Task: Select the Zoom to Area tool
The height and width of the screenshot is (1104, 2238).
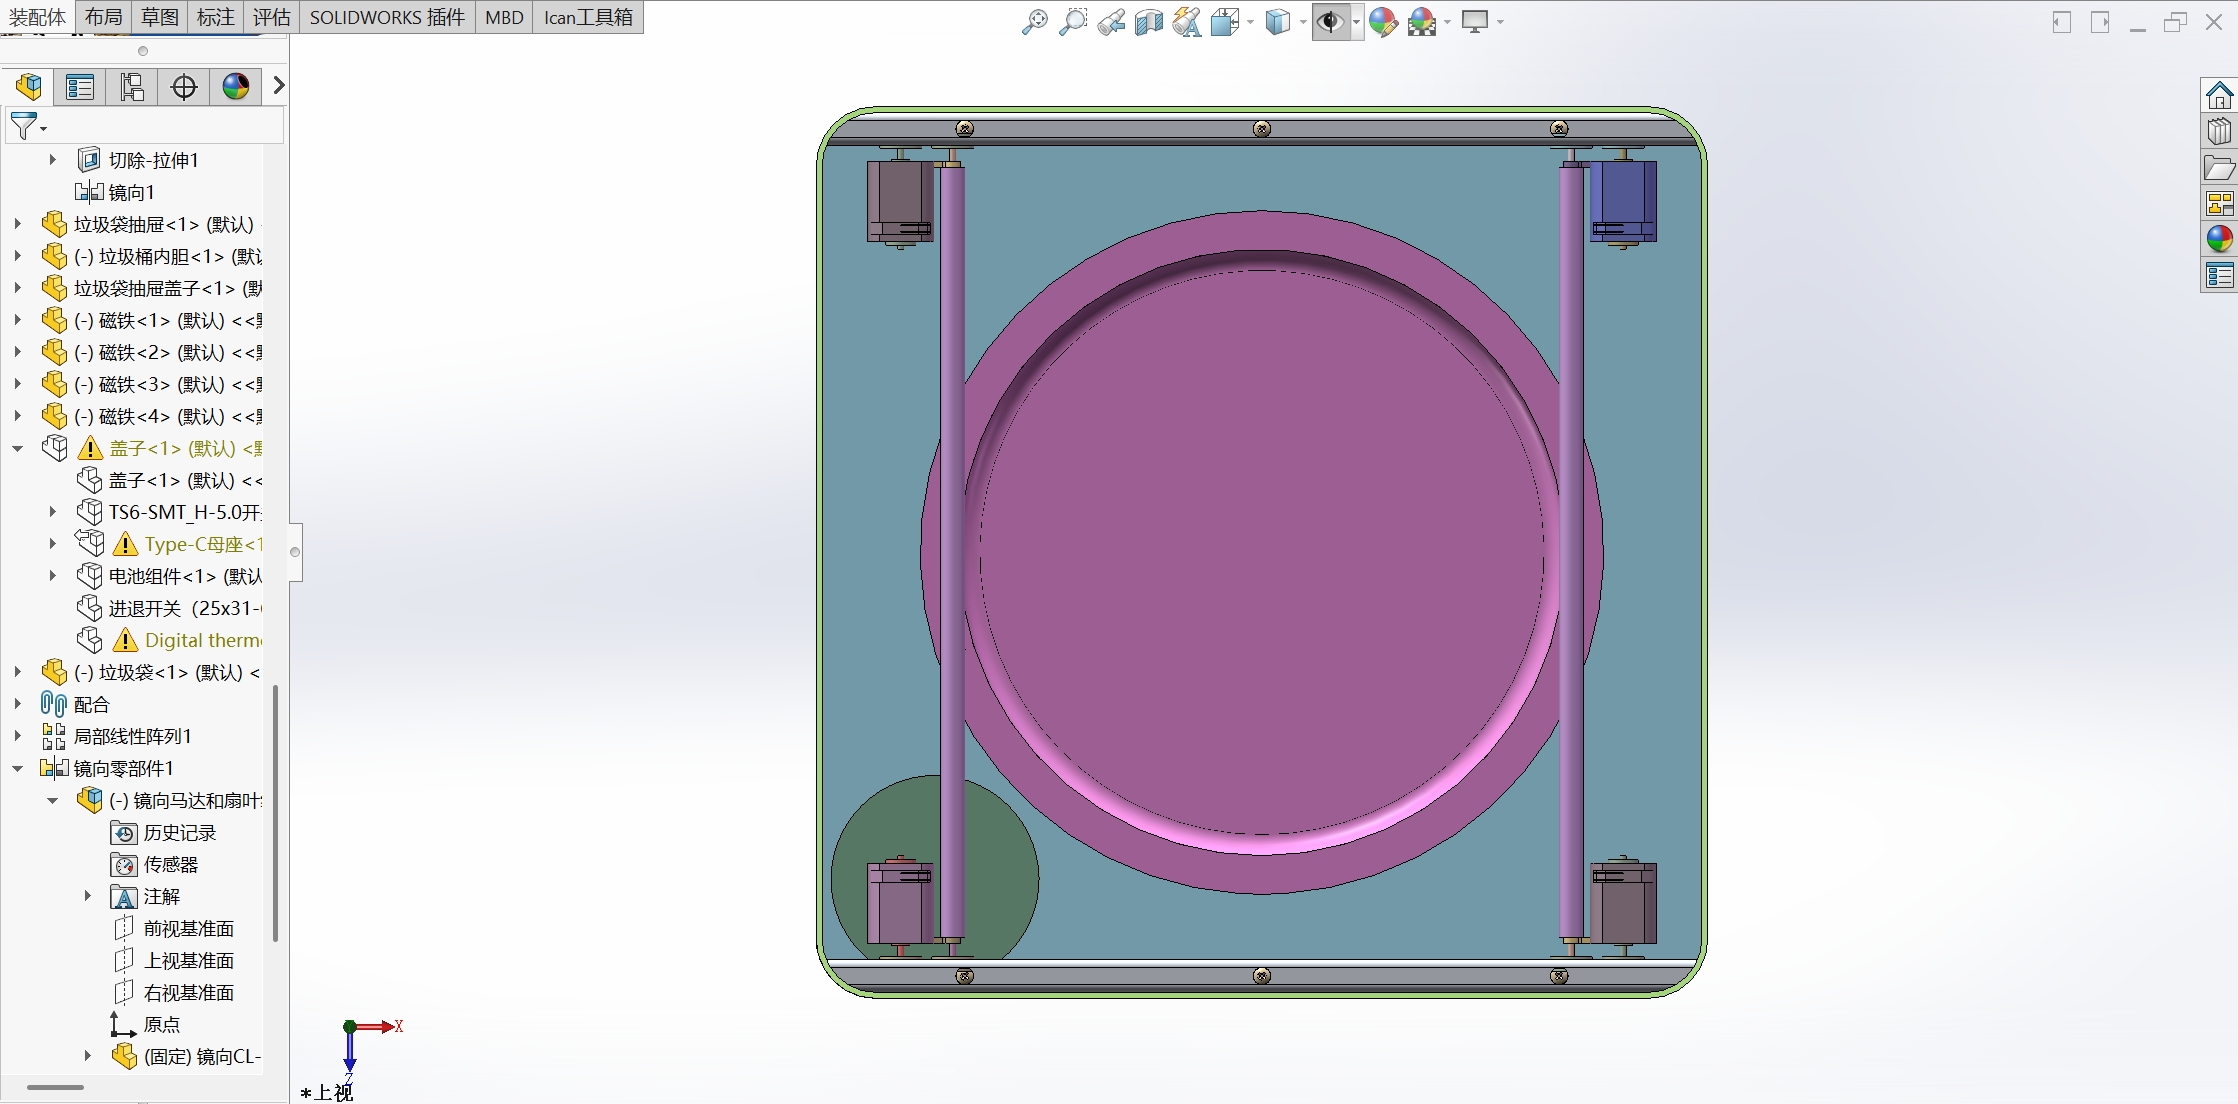Action: (x=1072, y=22)
